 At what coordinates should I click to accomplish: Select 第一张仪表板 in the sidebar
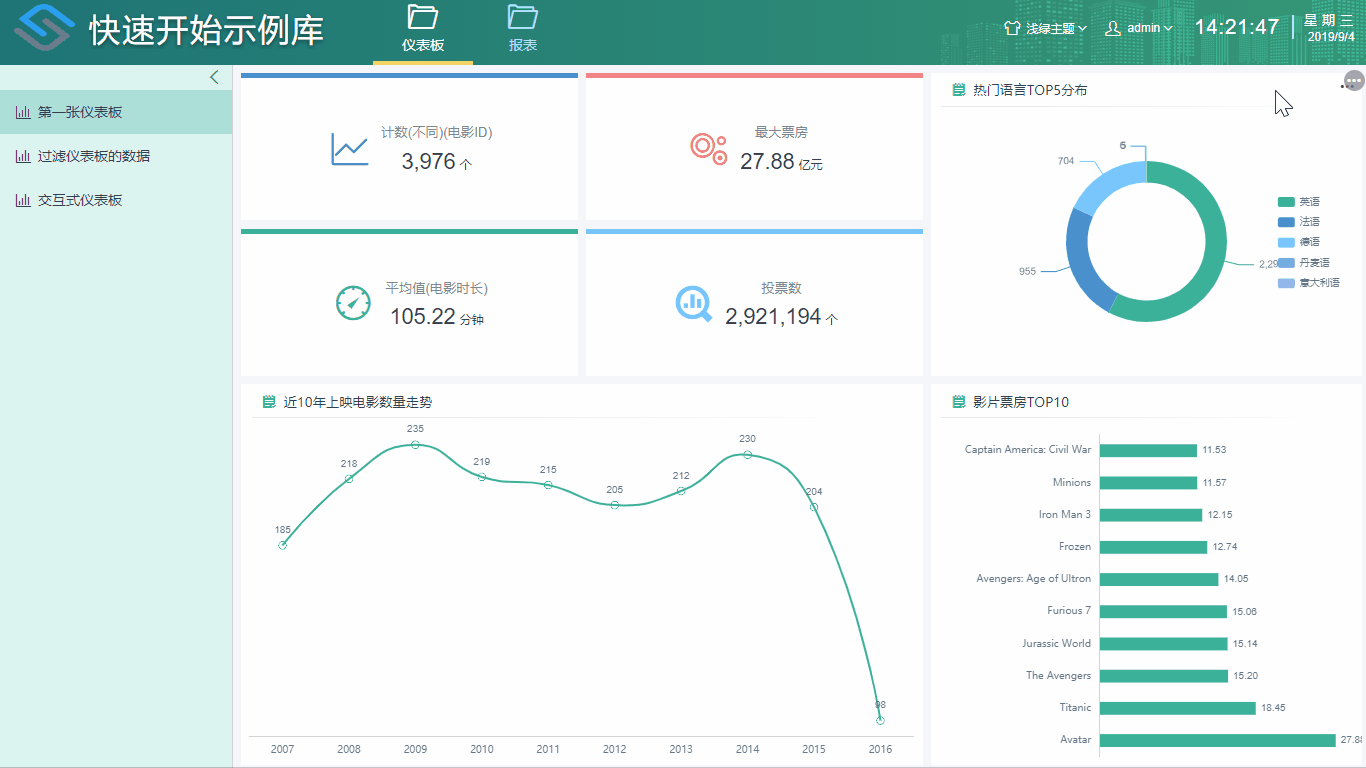[x=80, y=112]
